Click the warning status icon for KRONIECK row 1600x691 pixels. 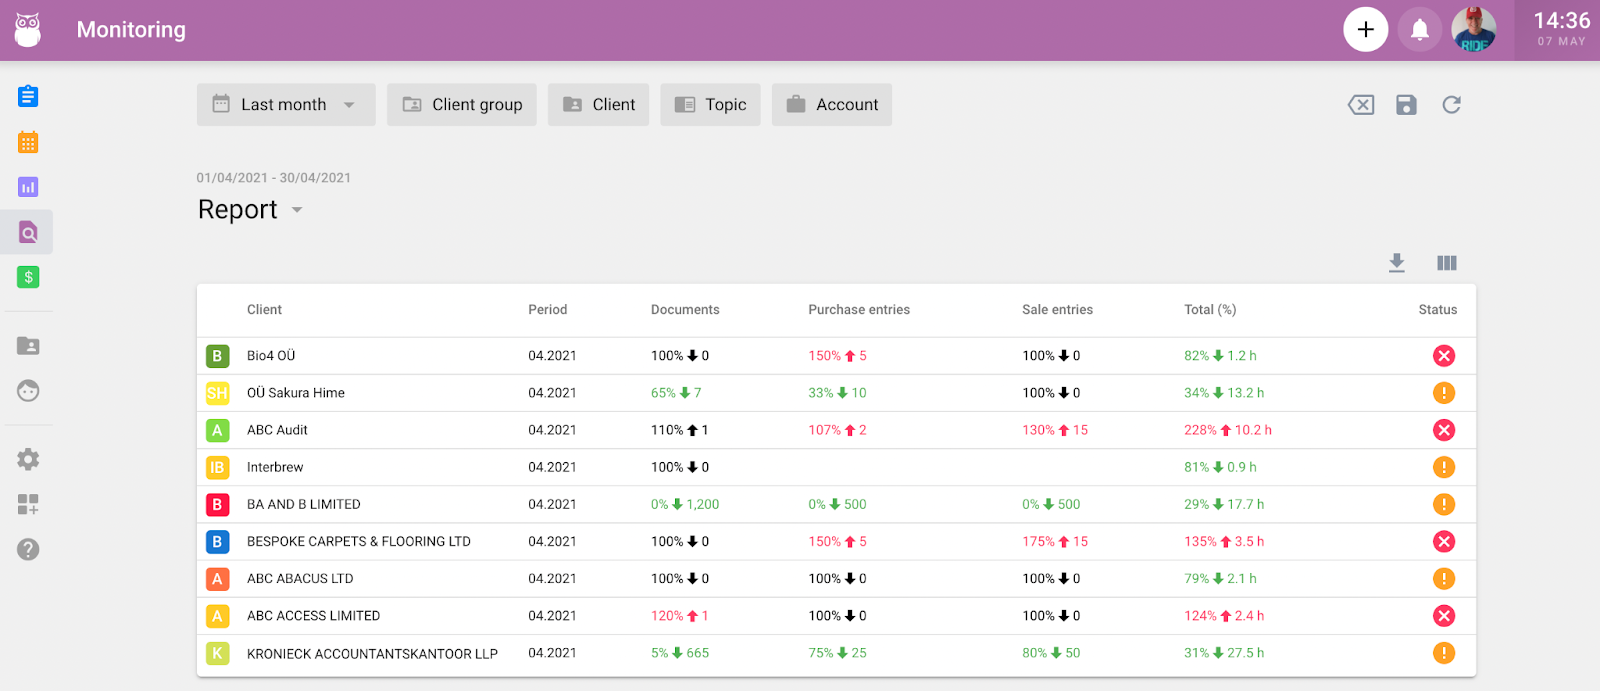pyautogui.click(x=1444, y=653)
